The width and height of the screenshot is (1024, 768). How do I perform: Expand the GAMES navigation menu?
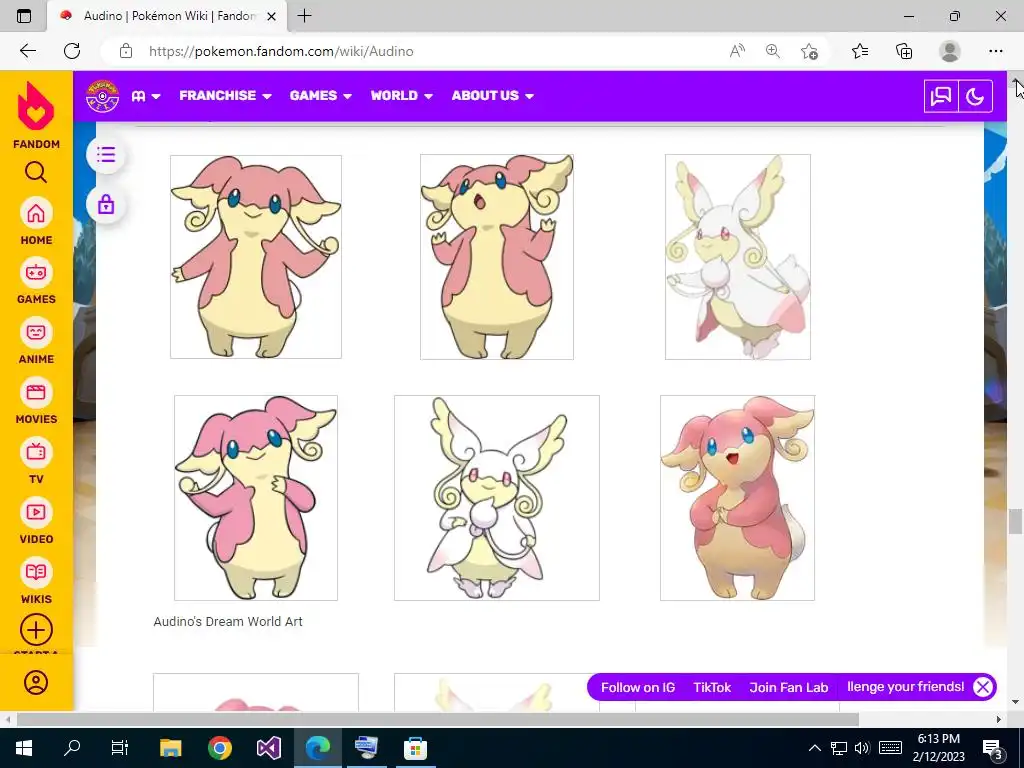click(x=321, y=96)
